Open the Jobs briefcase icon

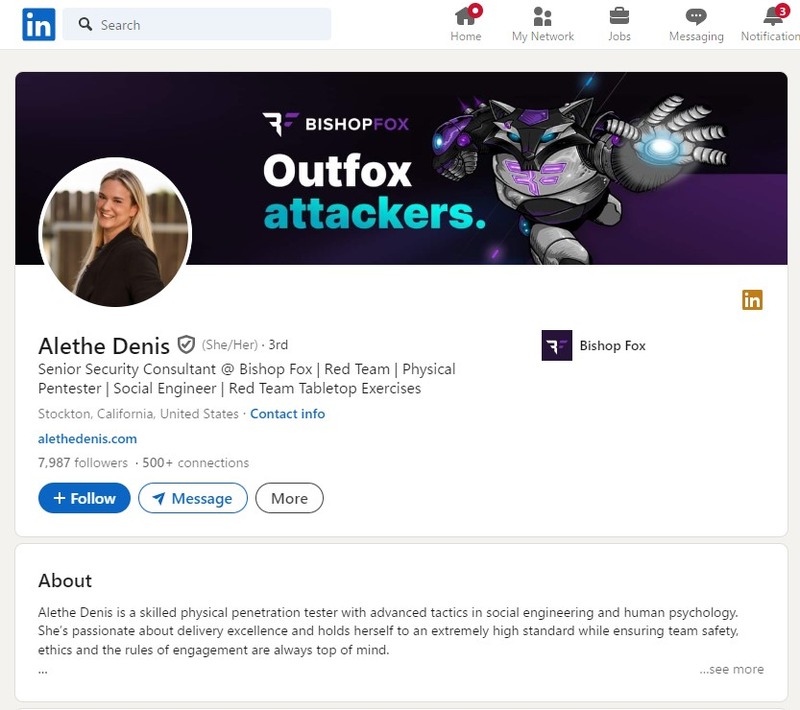[619, 17]
